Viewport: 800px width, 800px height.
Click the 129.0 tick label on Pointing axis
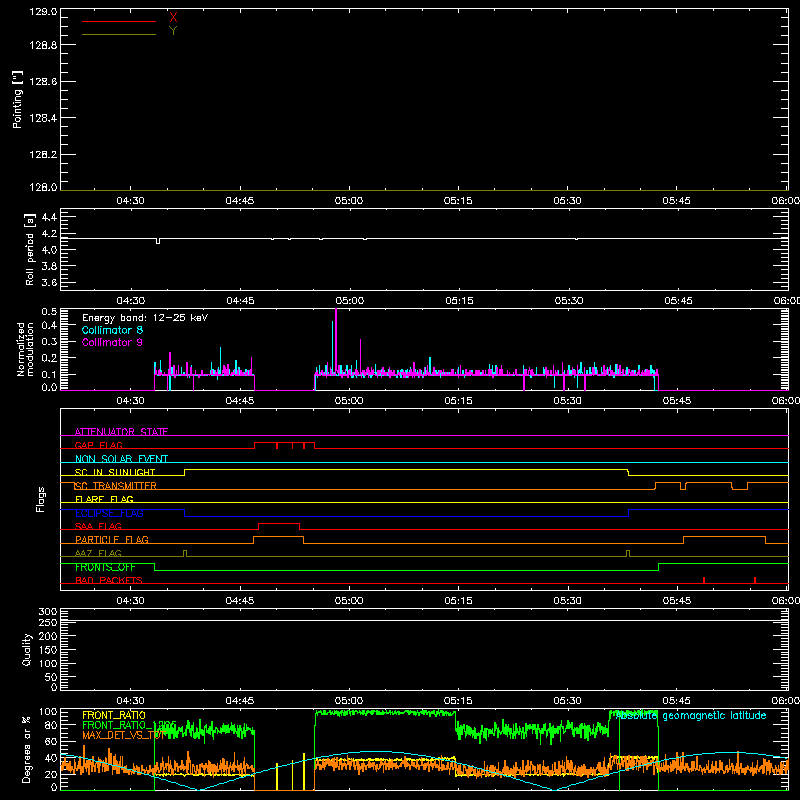[x=43, y=12]
